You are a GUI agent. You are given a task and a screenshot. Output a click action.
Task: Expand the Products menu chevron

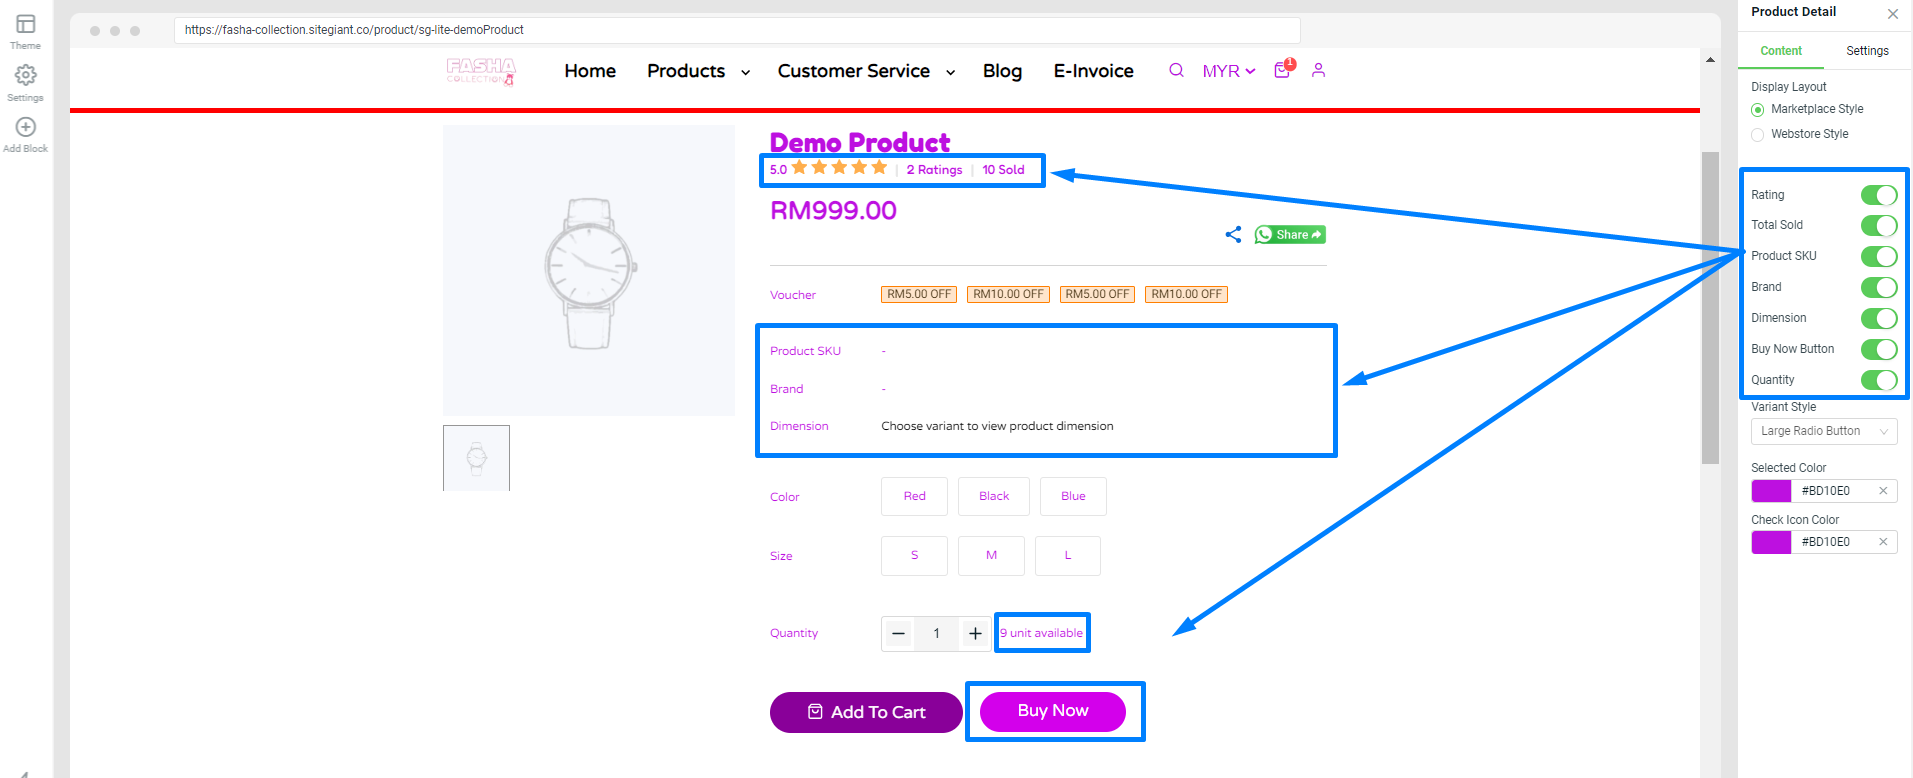pos(745,72)
